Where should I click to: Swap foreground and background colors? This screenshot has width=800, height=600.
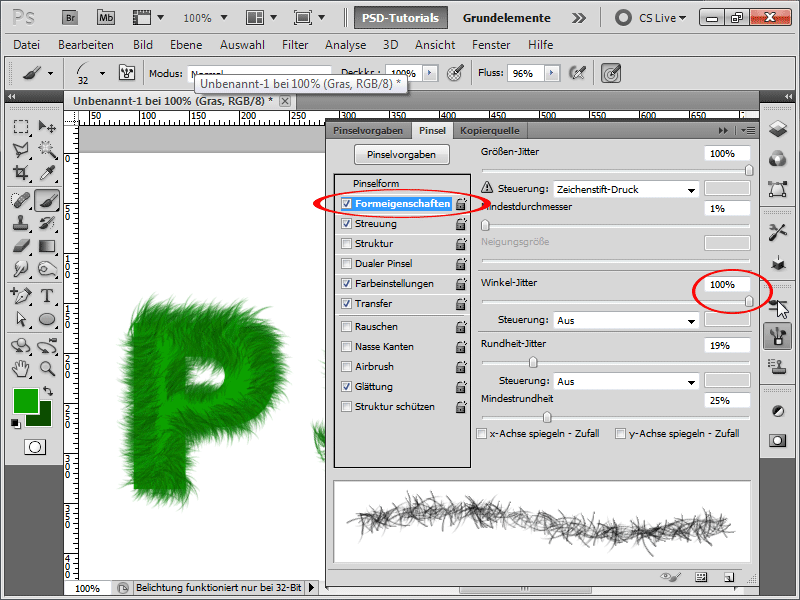tap(48, 391)
